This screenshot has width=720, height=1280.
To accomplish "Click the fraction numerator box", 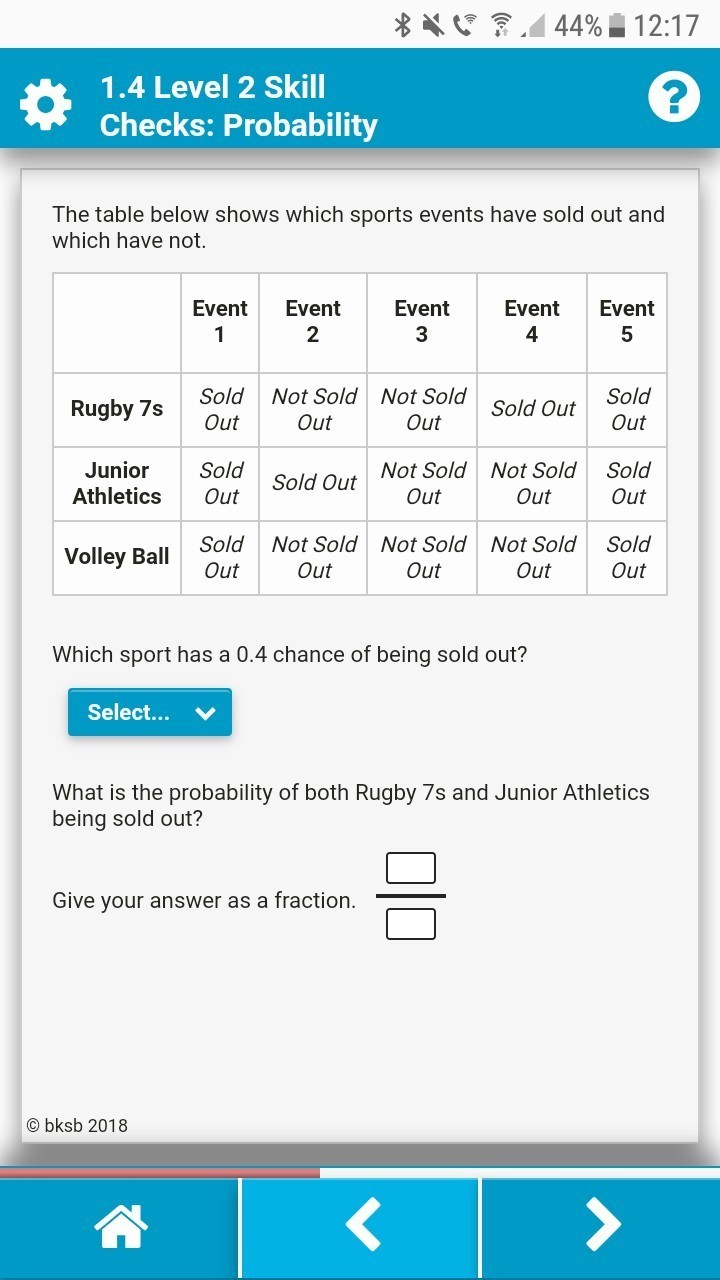I will (411, 868).
